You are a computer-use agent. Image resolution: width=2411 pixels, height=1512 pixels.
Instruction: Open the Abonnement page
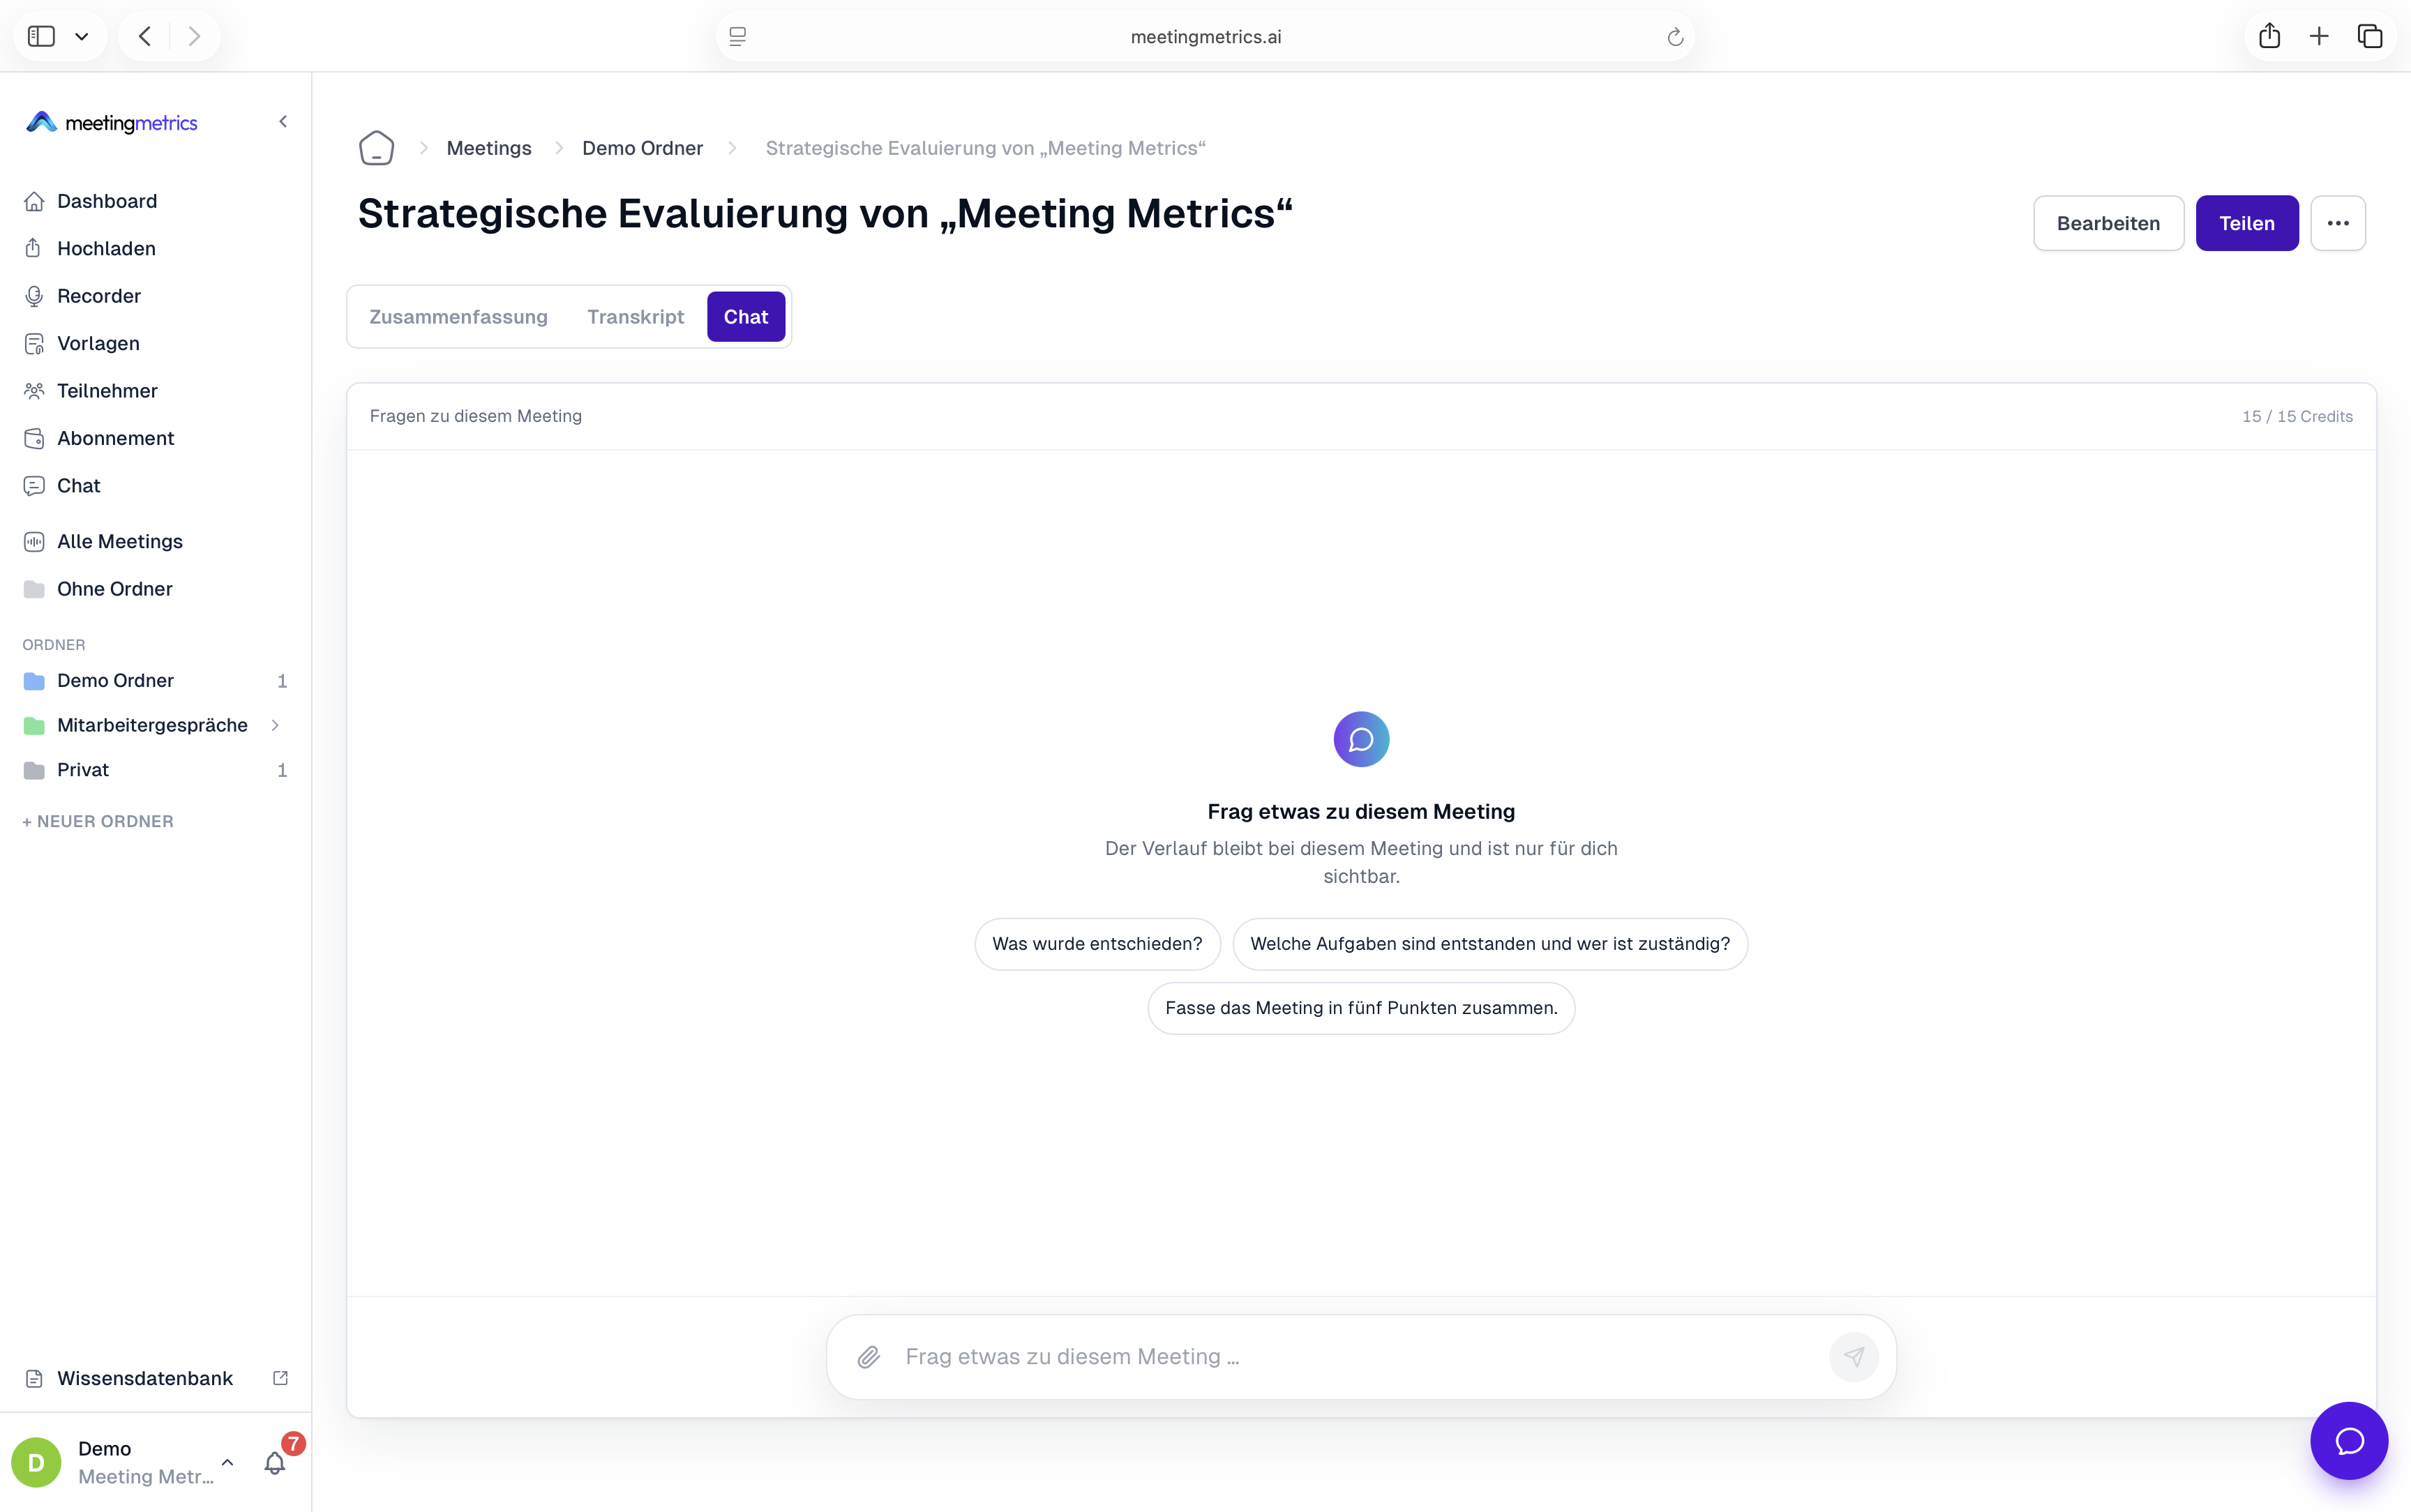pos(155,438)
